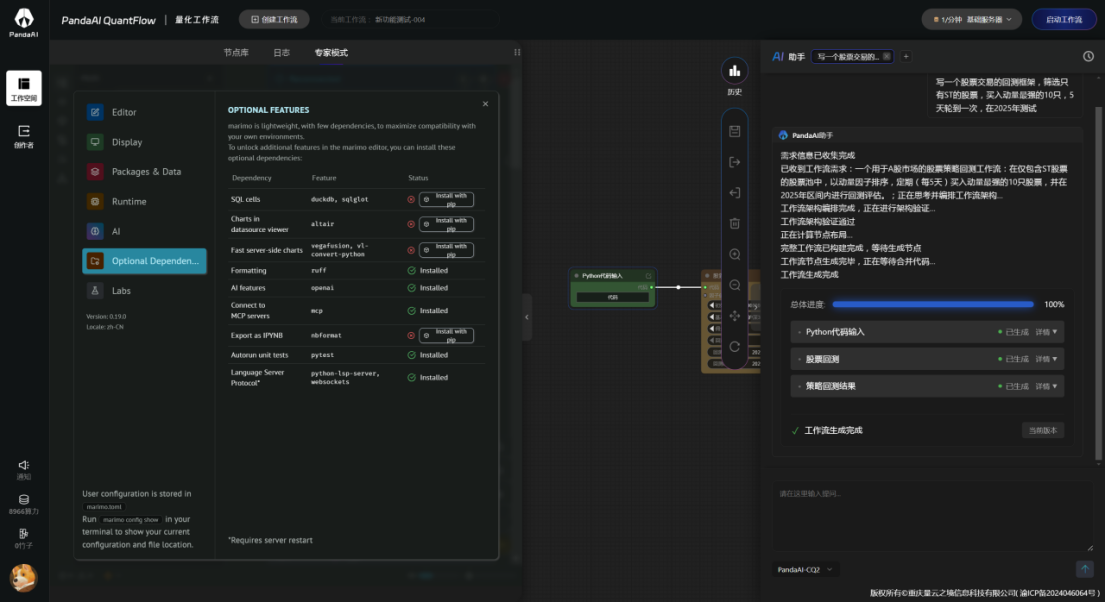Click the 当前工作流 name field
The height and width of the screenshot is (603, 1105).
pyautogui.click(x=412, y=20)
